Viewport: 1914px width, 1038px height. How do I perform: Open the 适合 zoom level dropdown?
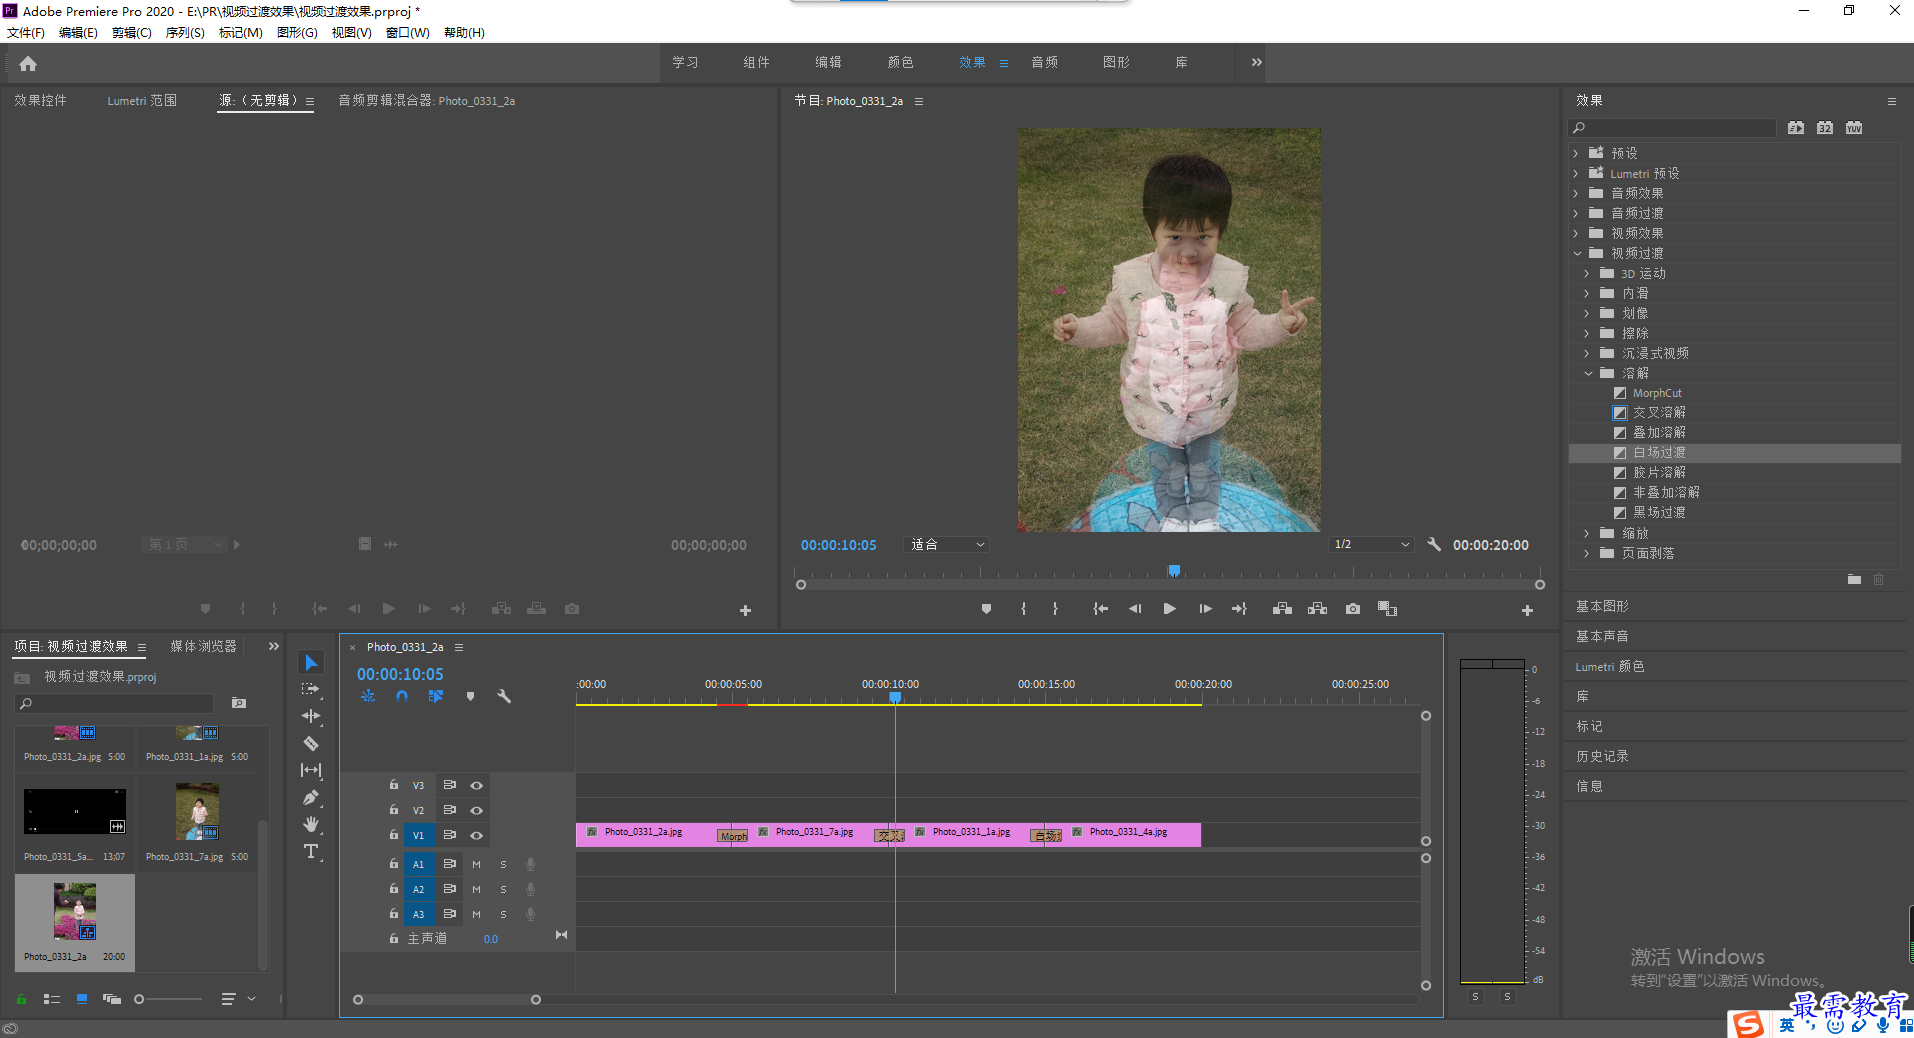click(x=947, y=544)
